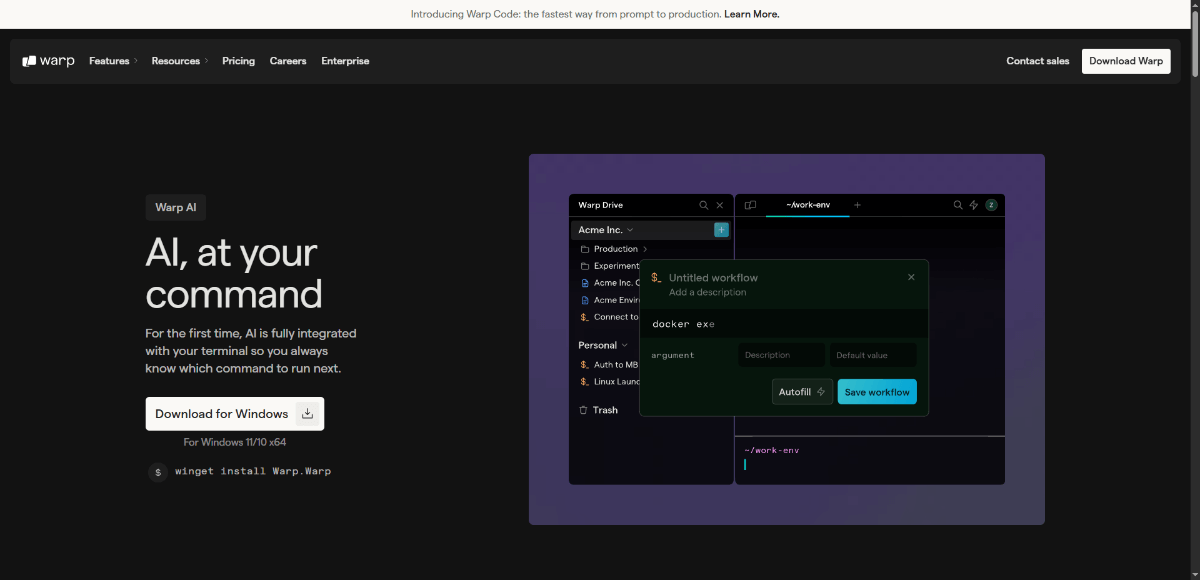
Task: Click the Learn More link in banner
Action: tap(752, 14)
